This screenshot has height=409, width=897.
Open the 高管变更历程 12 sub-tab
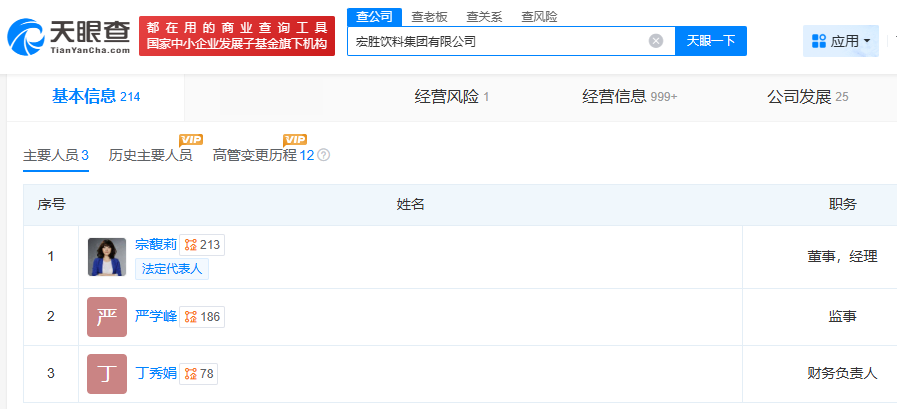coord(264,155)
